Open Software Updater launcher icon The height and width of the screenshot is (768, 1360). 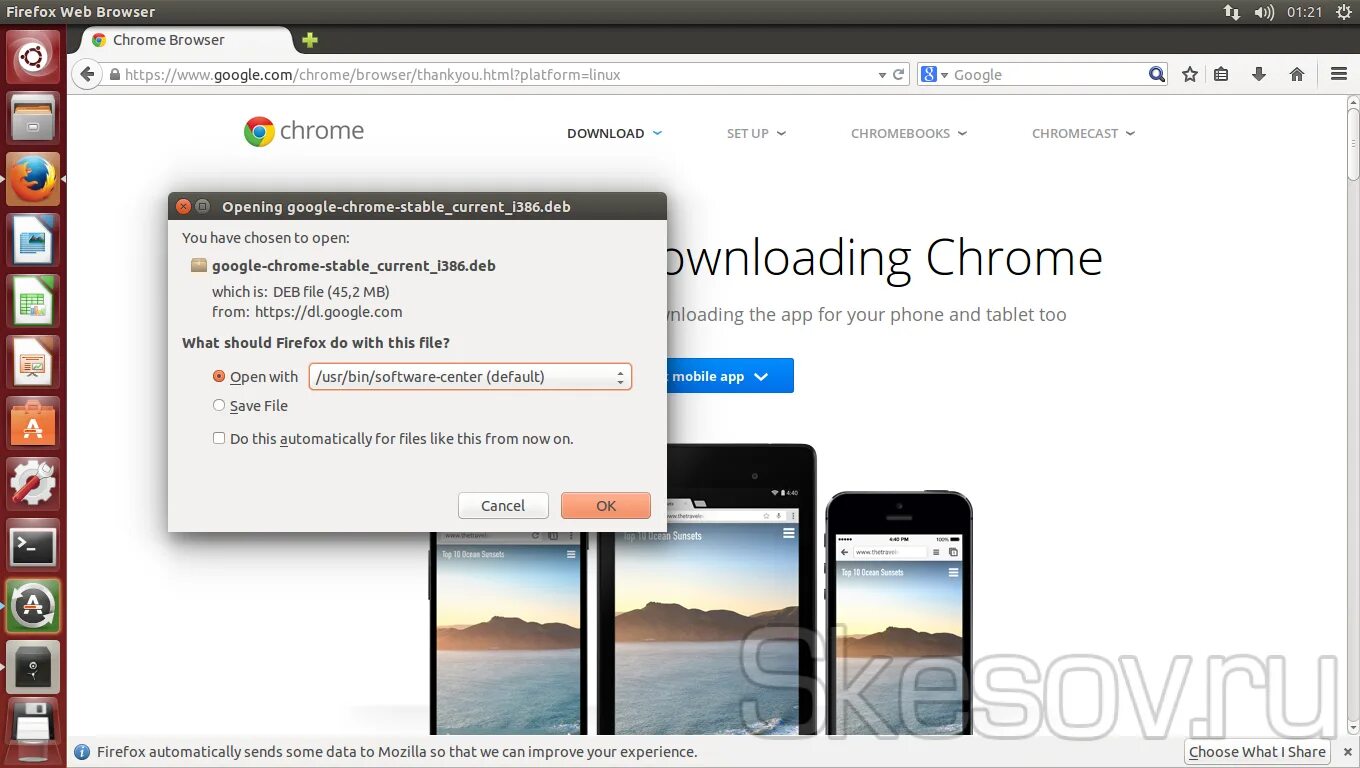coord(33,606)
